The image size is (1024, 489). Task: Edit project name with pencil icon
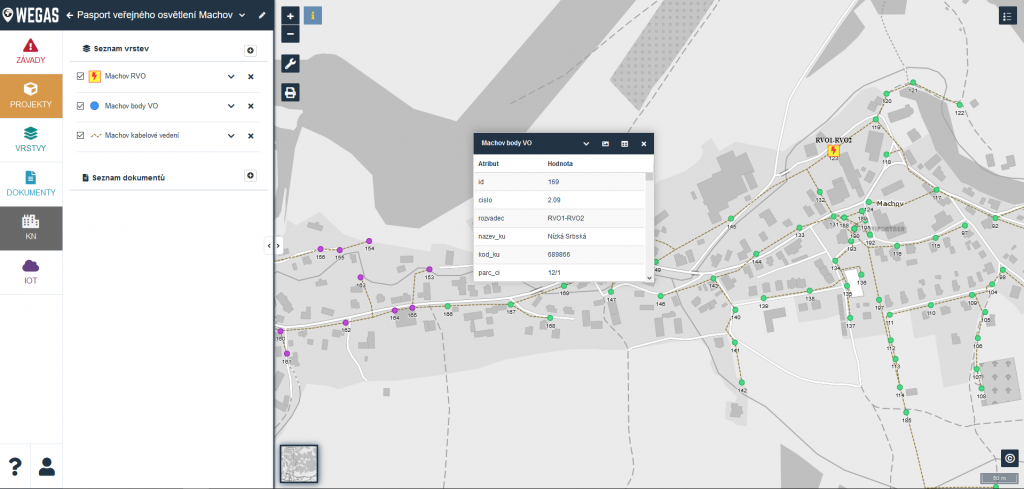click(x=262, y=16)
